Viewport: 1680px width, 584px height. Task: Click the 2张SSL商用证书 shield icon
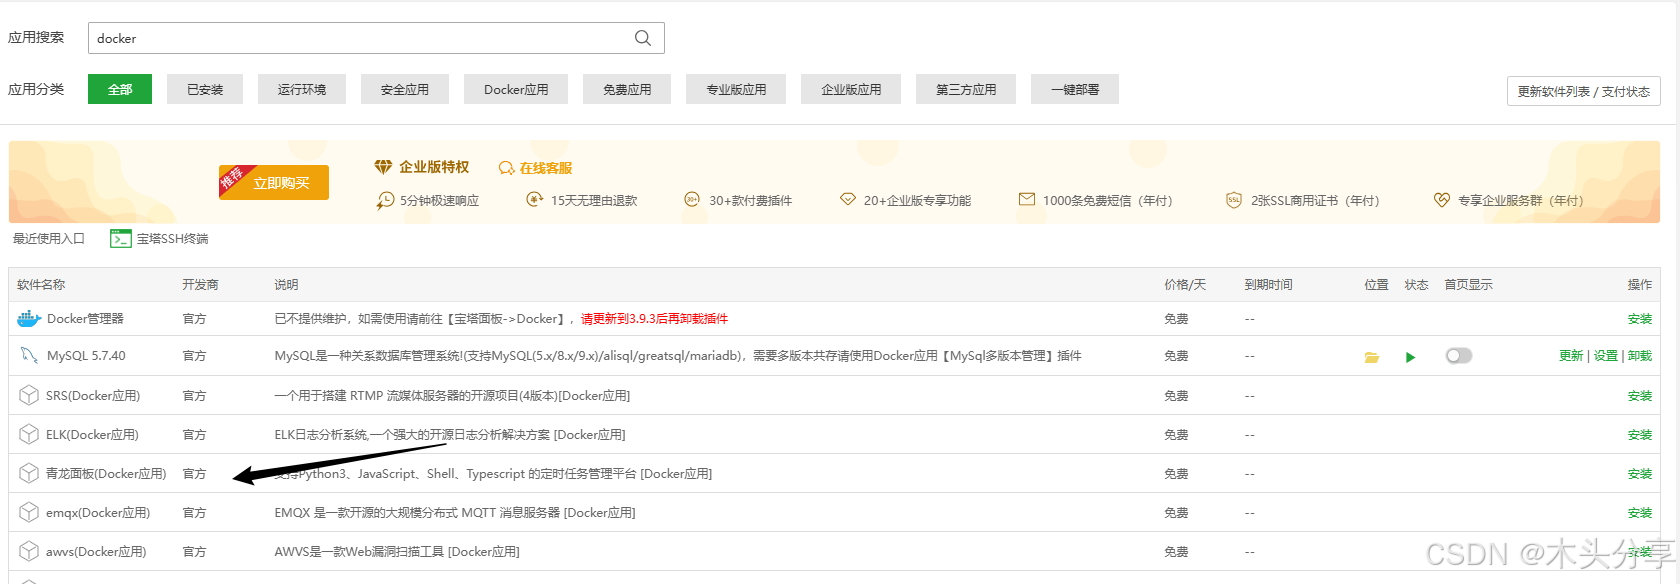click(1234, 200)
